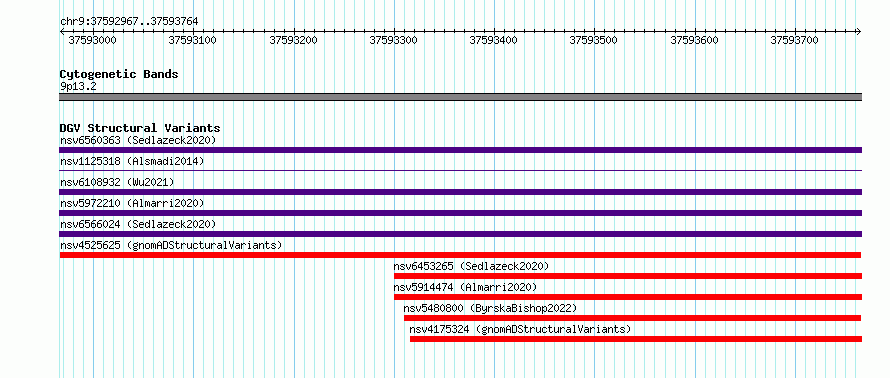Select the nsv6108932 purple variant bar

click(x=460, y=192)
